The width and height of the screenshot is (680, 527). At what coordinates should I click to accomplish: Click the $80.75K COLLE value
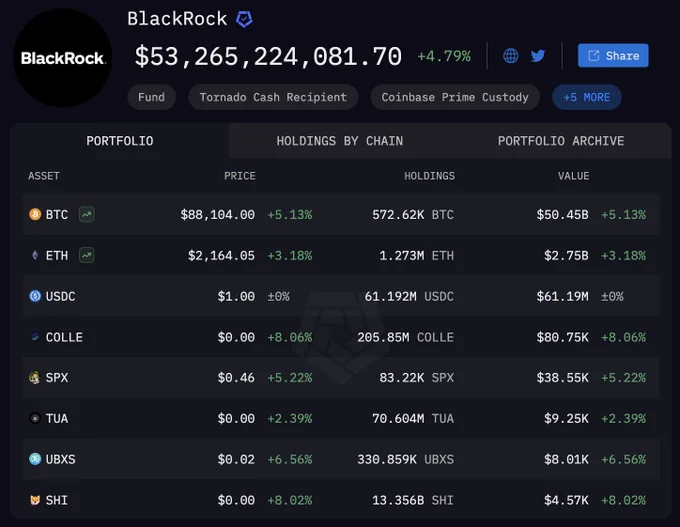pos(562,337)
